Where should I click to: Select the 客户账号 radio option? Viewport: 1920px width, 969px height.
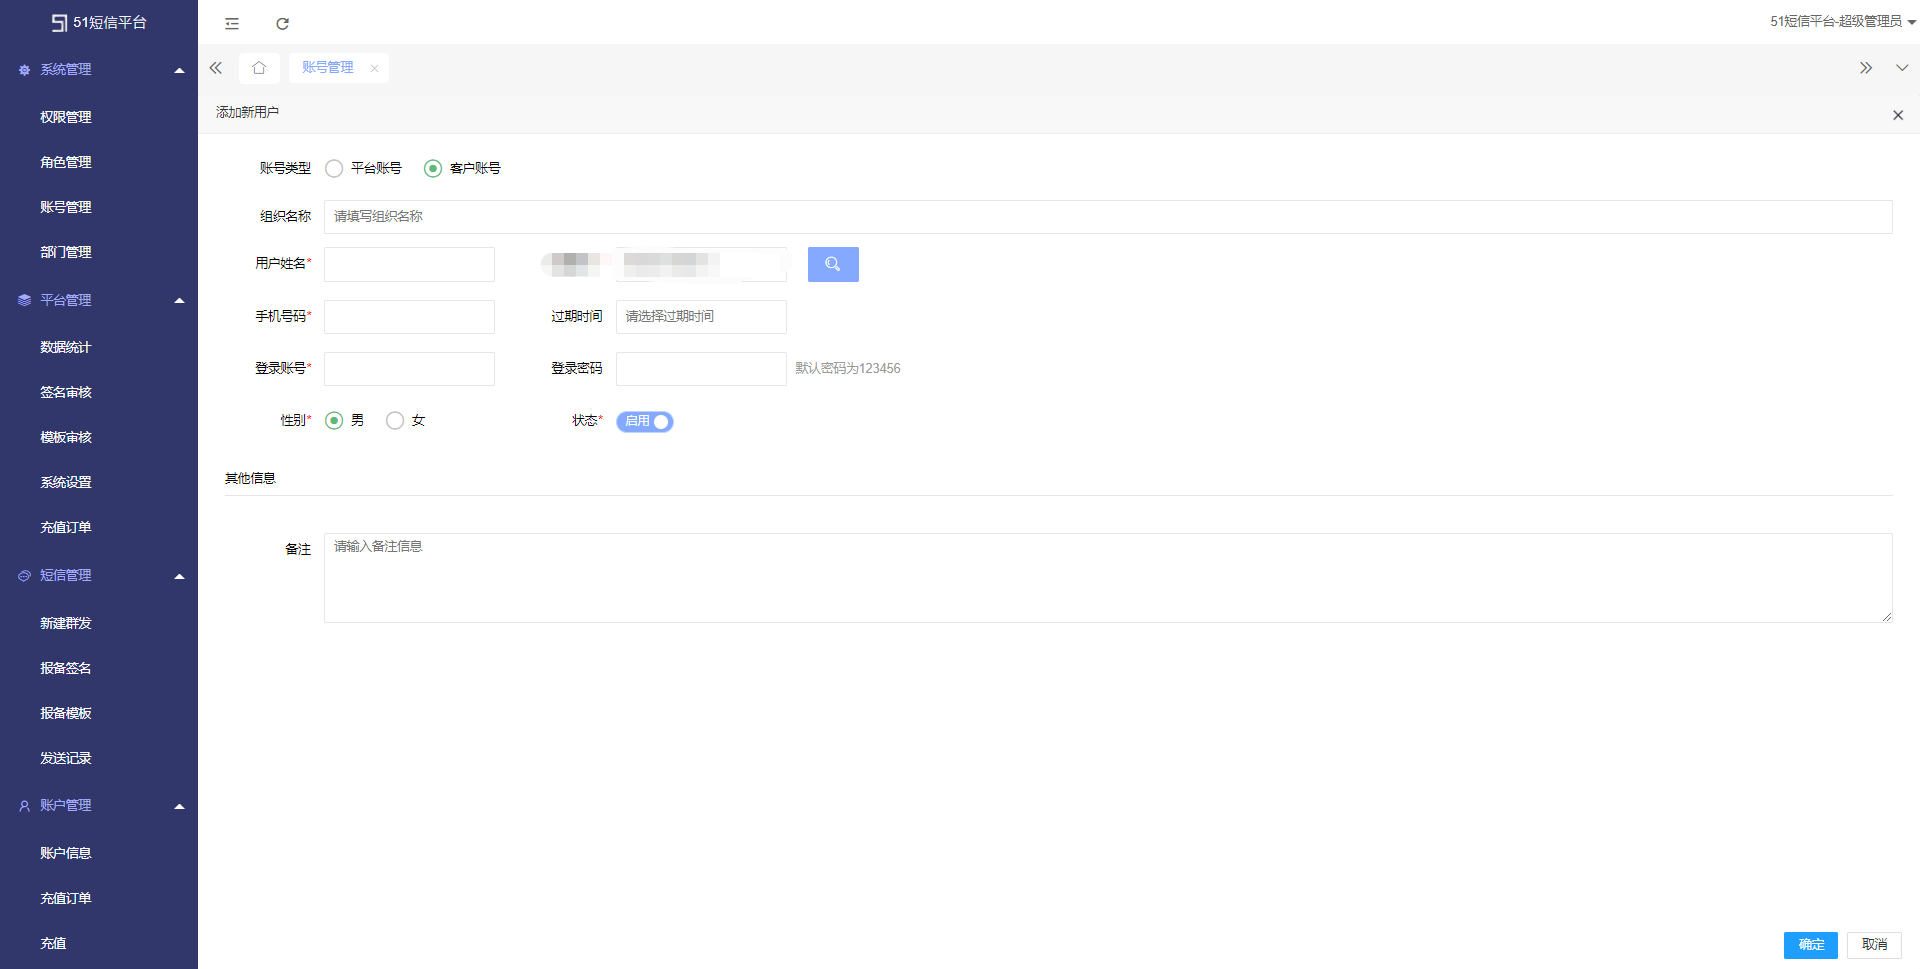pos(433,168)
